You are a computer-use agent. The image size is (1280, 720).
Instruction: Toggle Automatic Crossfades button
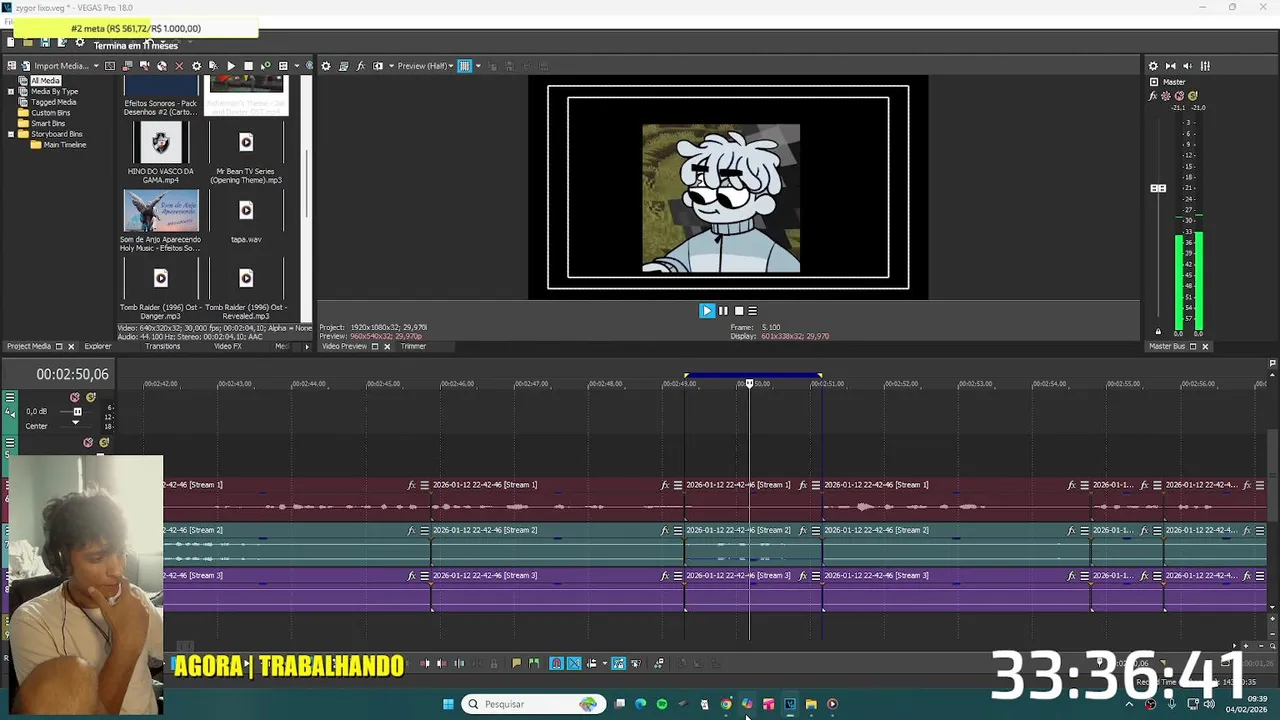(574, 663)
